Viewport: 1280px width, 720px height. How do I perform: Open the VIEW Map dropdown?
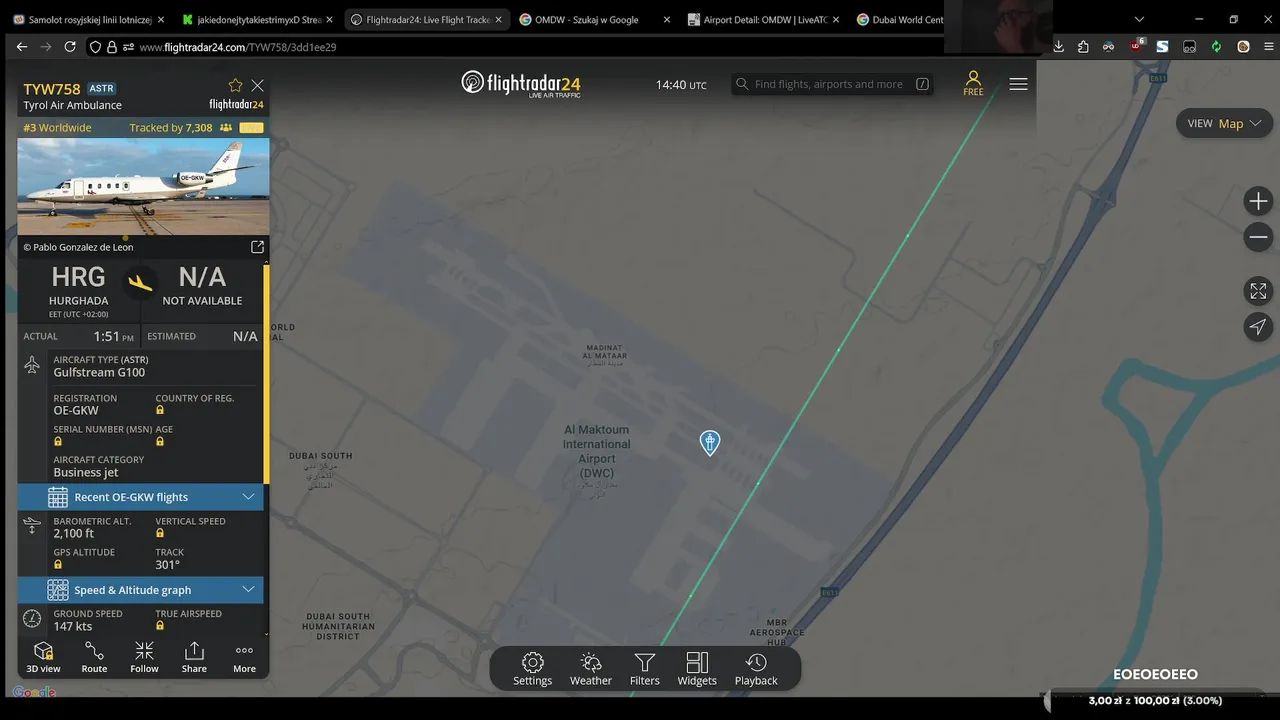pyautogui.click(x=1225, y=124)
